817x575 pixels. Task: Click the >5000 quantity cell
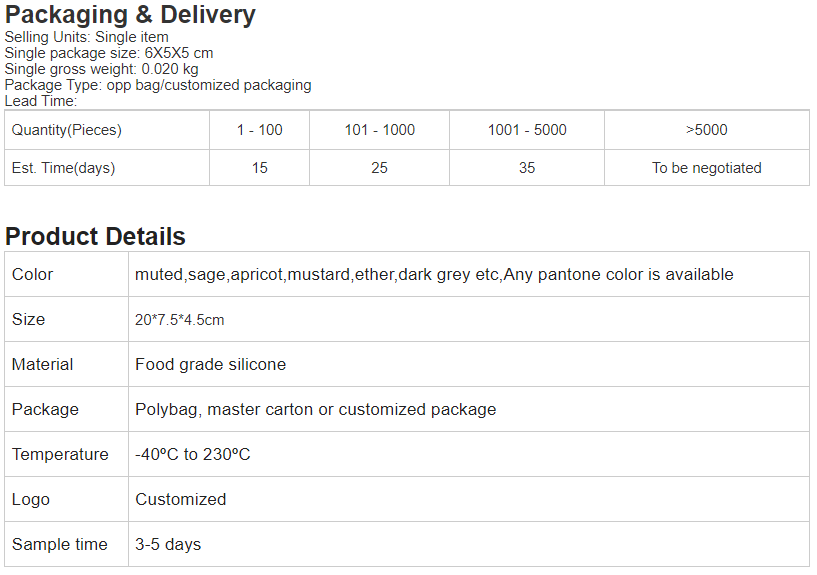click(x=707, y=130)
